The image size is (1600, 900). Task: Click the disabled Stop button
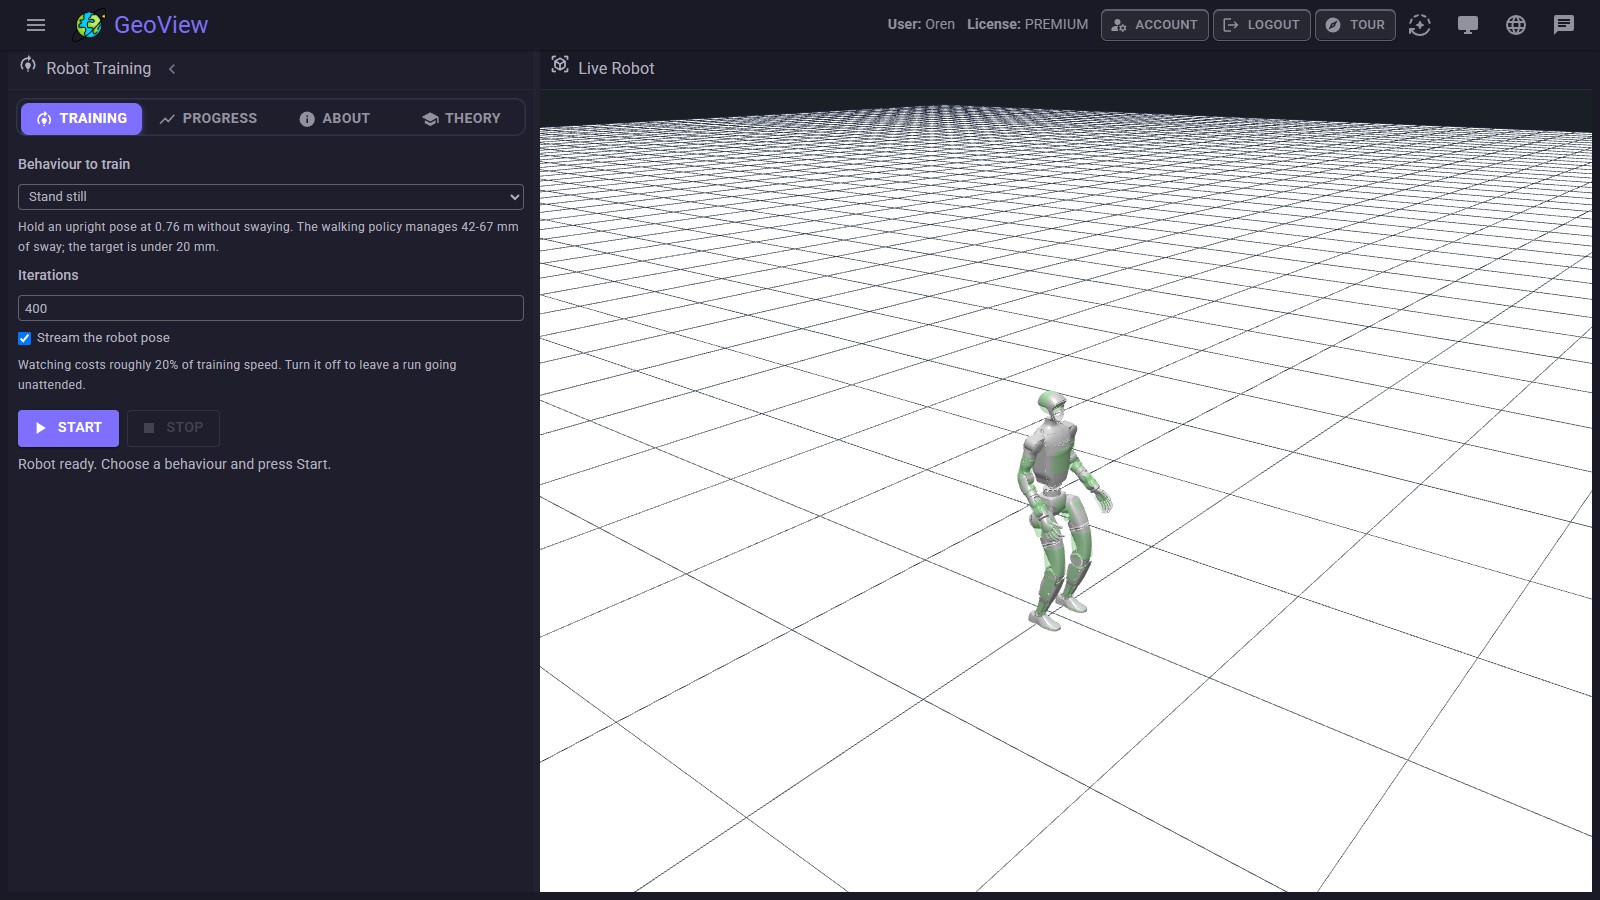click(173, 428)
